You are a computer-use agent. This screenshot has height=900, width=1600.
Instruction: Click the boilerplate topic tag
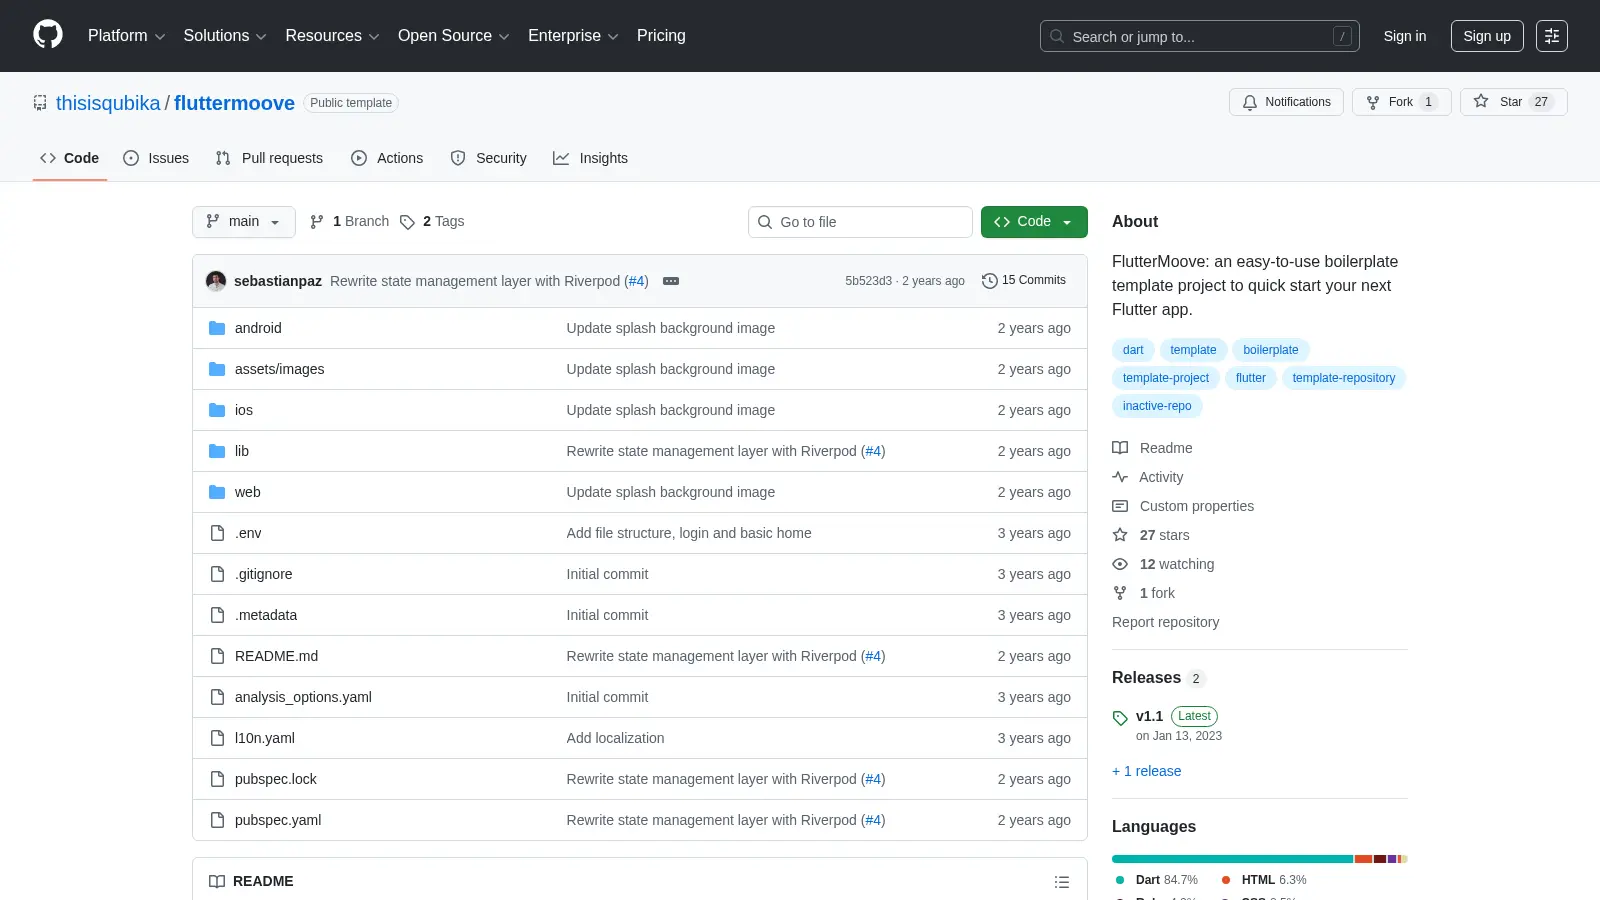coord(1270,350)
